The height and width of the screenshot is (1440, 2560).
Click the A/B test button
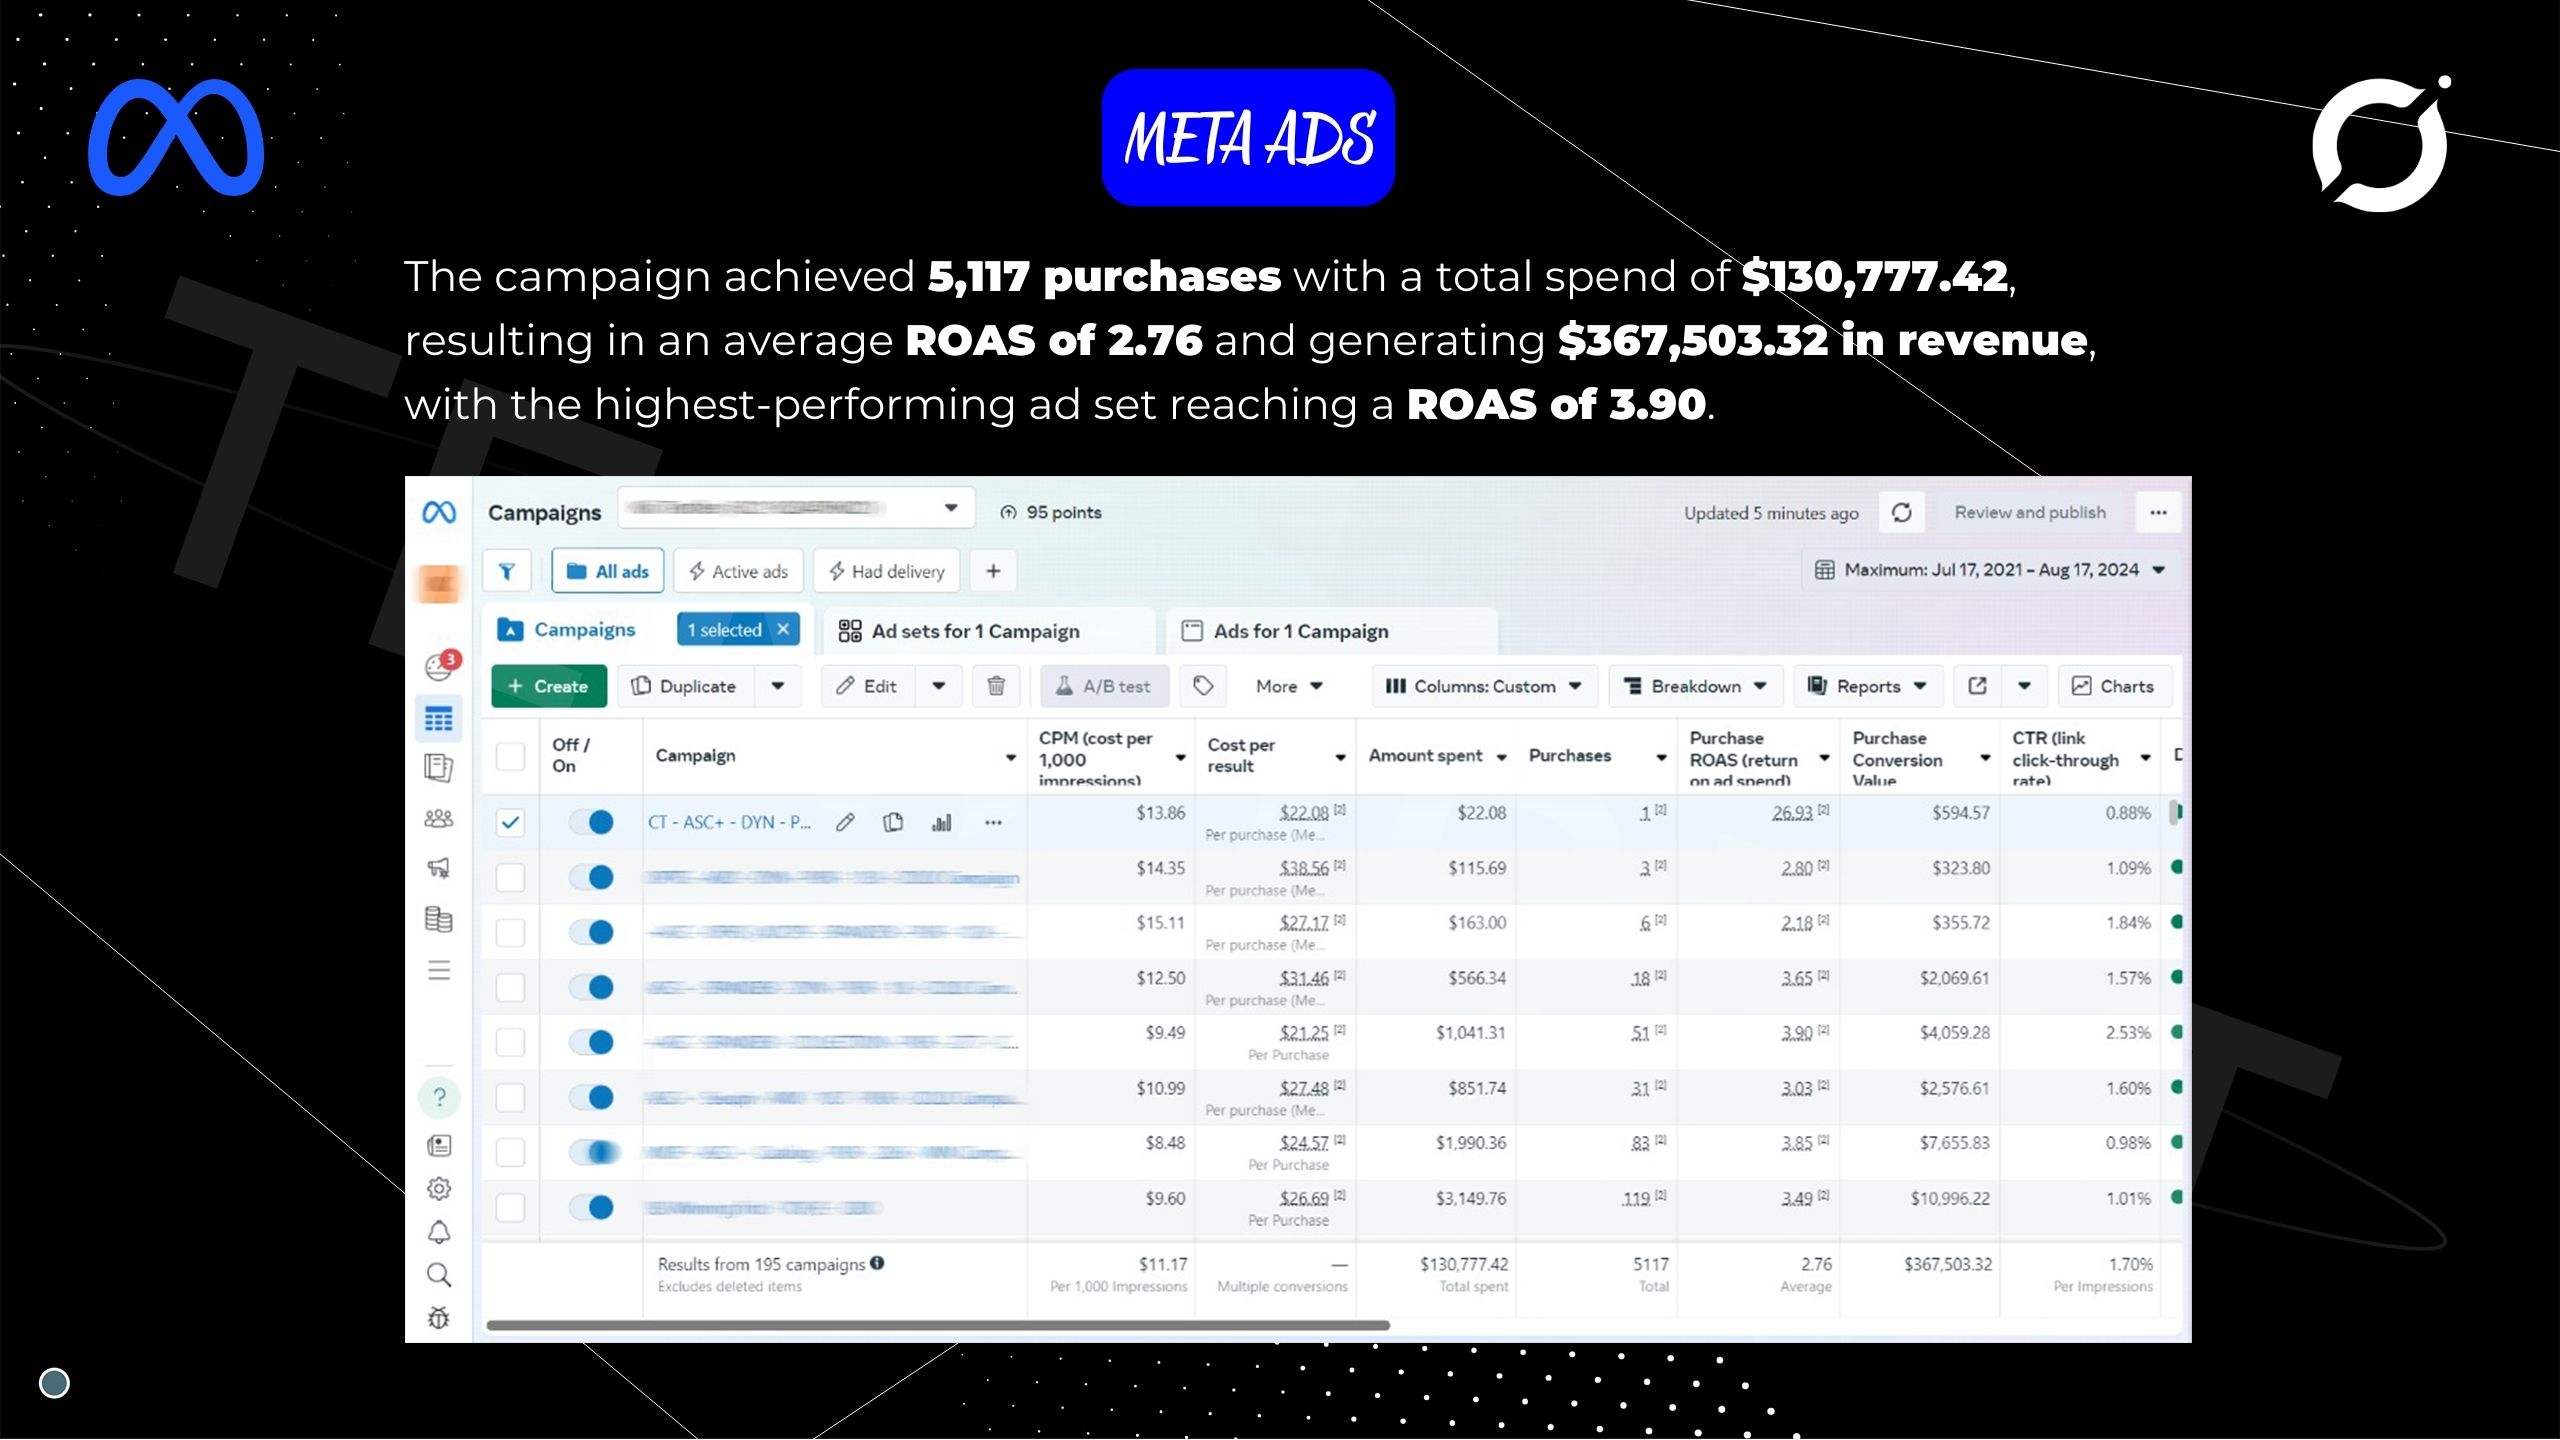click(x=1104, y=686)
